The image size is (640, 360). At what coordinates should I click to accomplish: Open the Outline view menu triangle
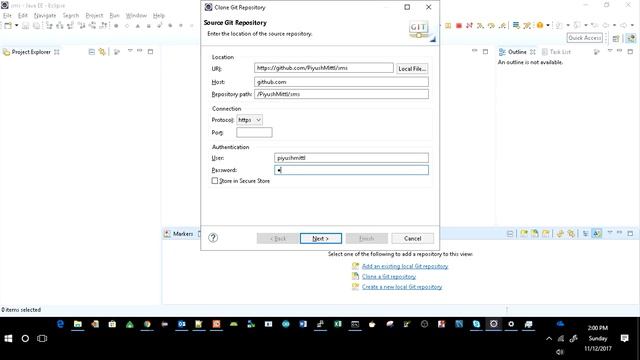pos(610,51)
